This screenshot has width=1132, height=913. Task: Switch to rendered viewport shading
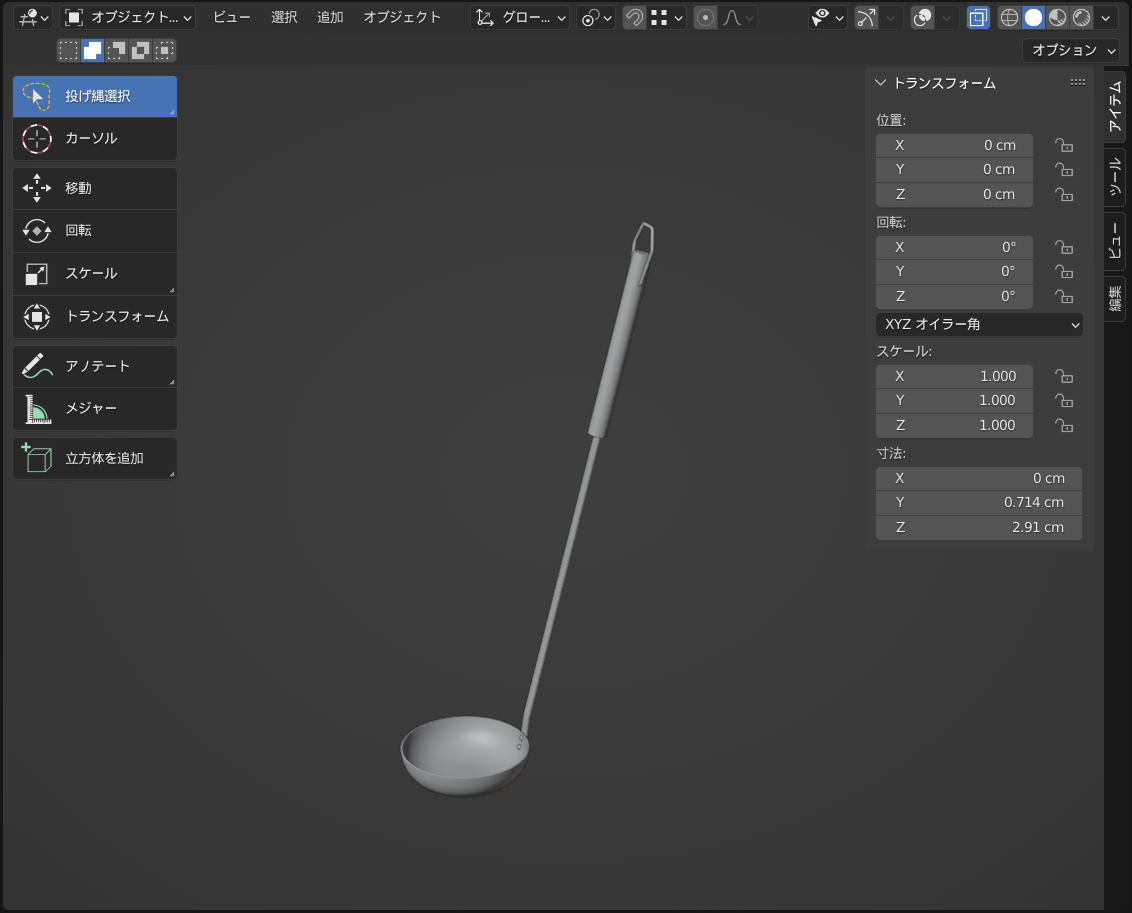[1081, 17]
